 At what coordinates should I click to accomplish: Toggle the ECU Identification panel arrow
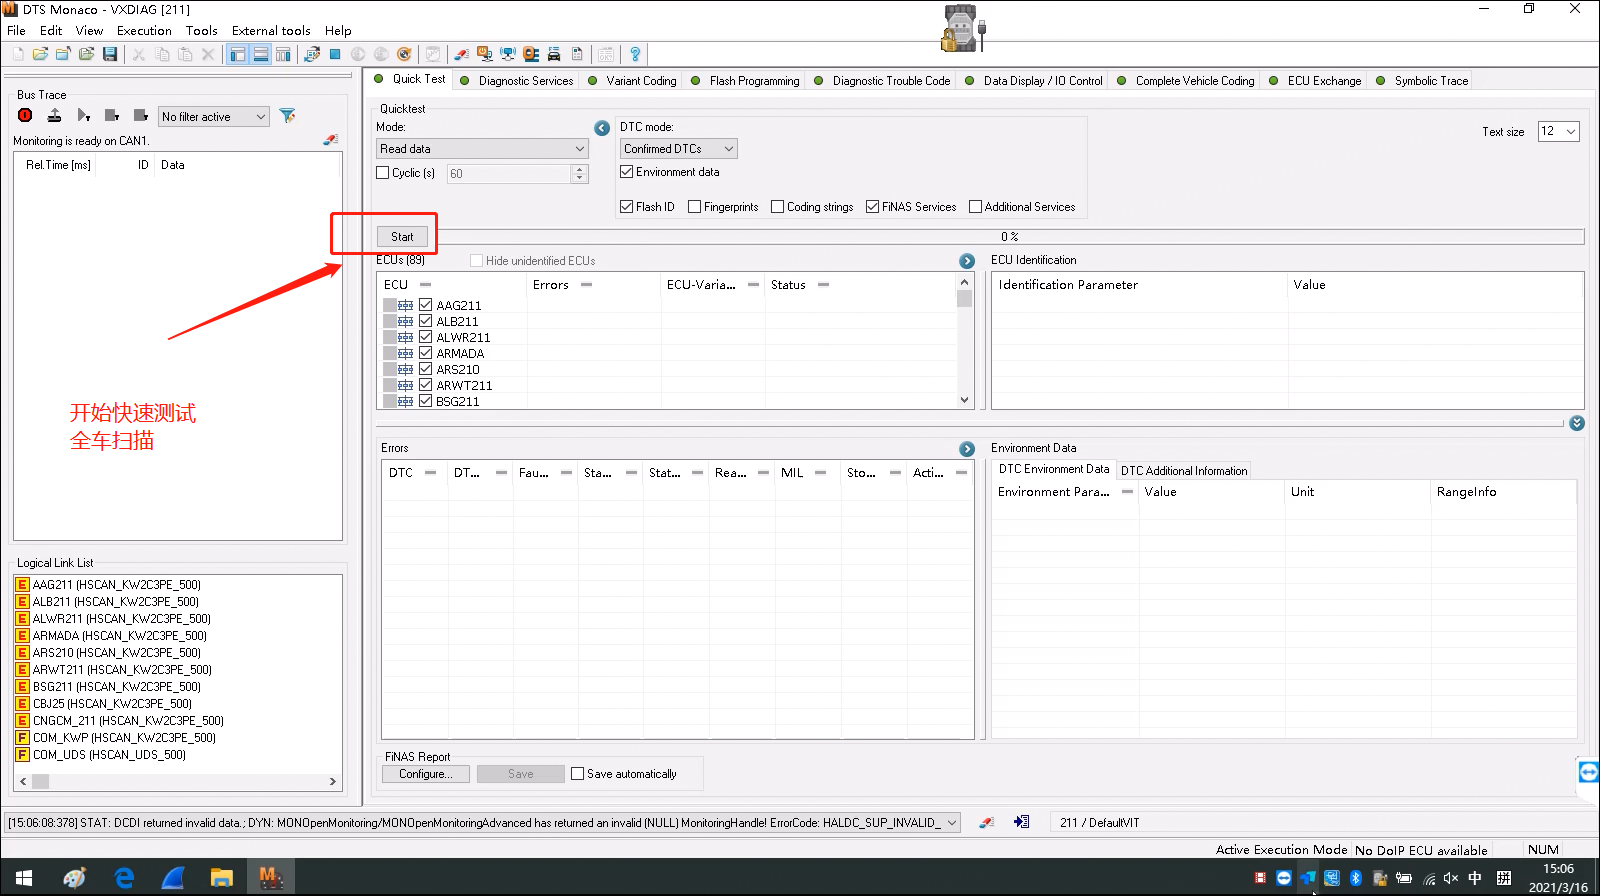point(967,261)
